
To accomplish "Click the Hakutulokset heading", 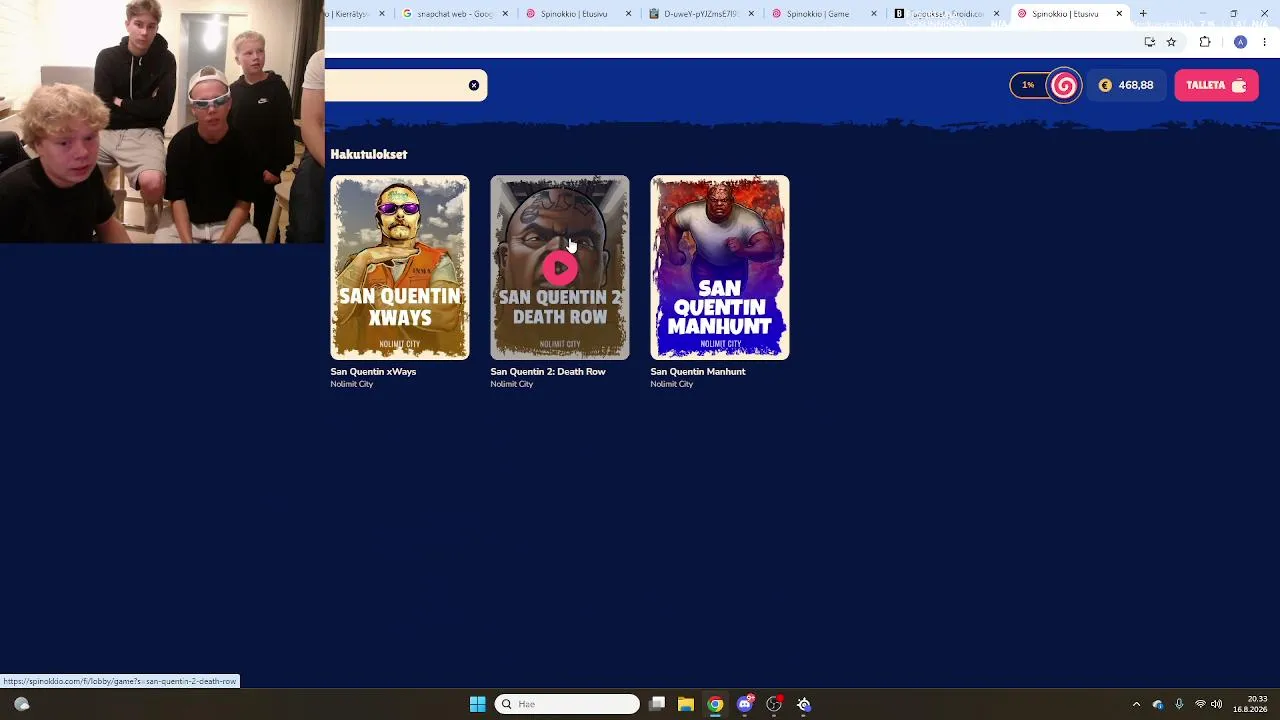I will (369, 154).
